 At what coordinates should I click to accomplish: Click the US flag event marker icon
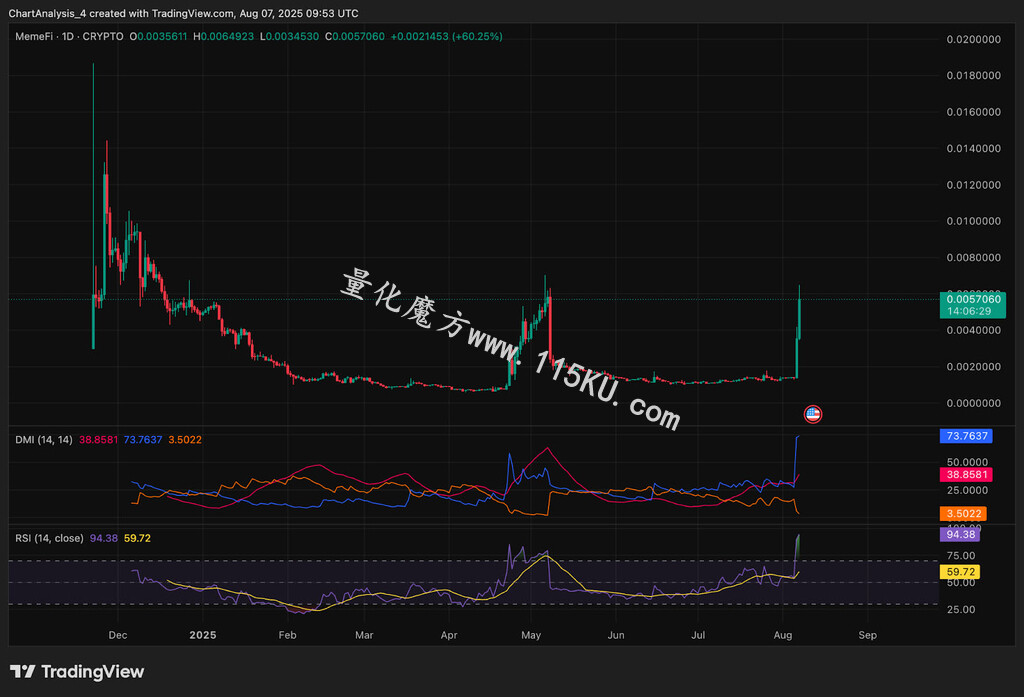pos(812,413)
